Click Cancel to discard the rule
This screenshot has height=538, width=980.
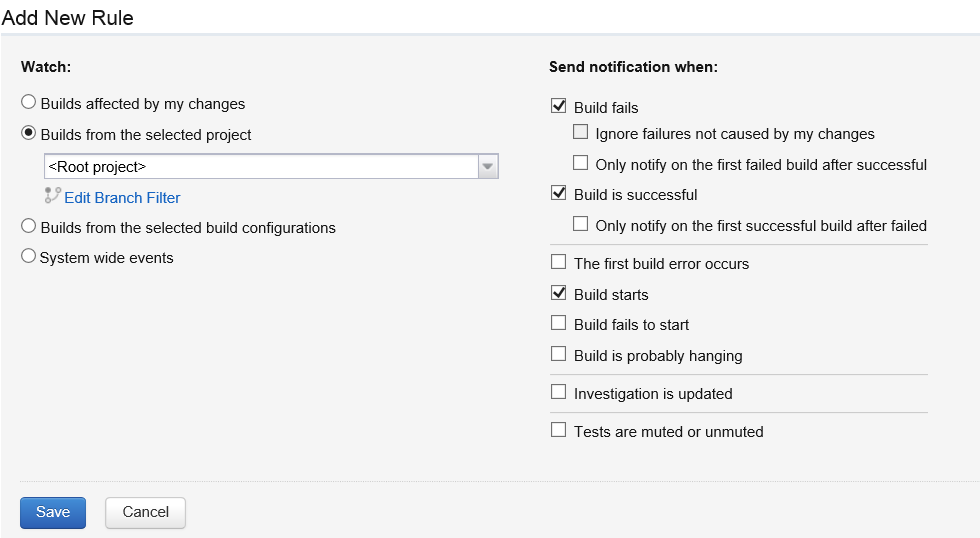(x=146, y=513)
